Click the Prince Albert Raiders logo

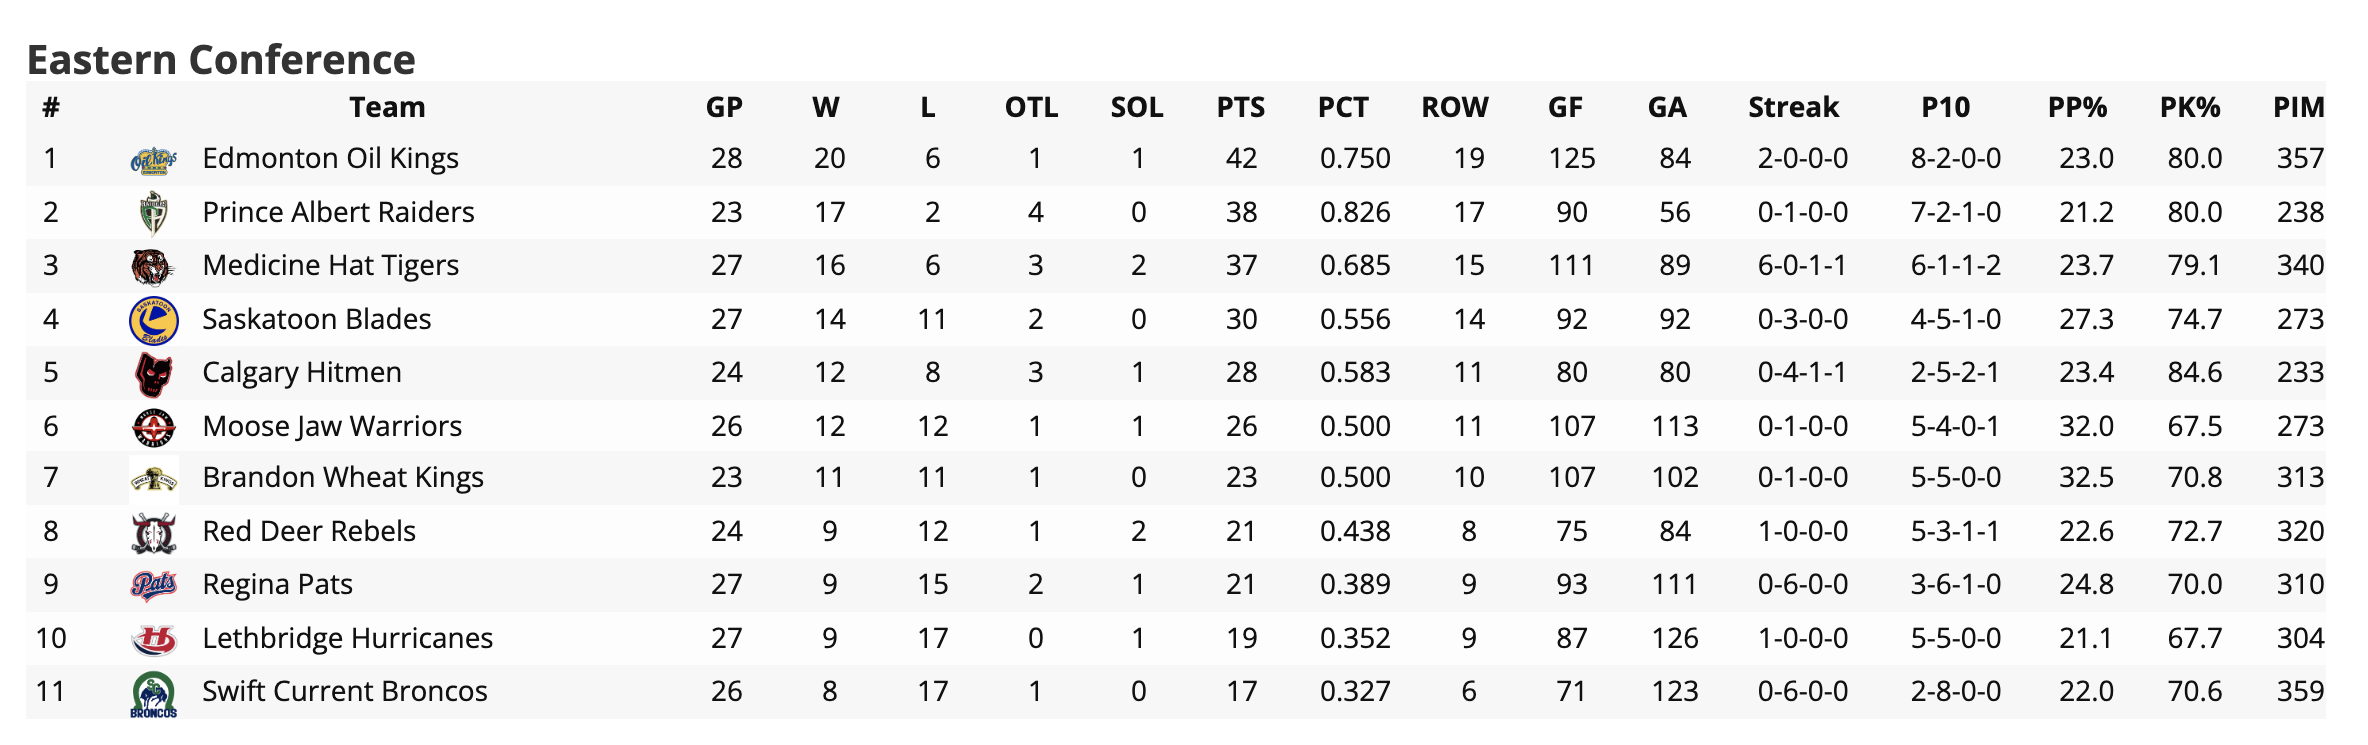point(154,212)
